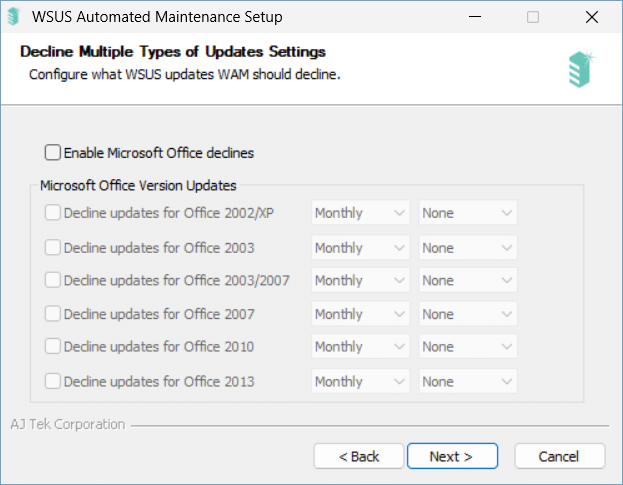Click the Microsoft Office Version Updates group label
Image resolution: width=623 pixels, height=485 pixels.
coord(138,185)
